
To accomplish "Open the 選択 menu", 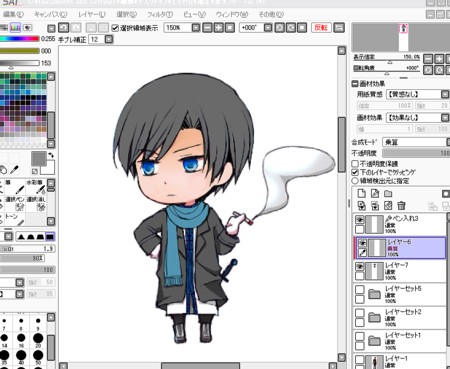I will (x=126, y=15).
